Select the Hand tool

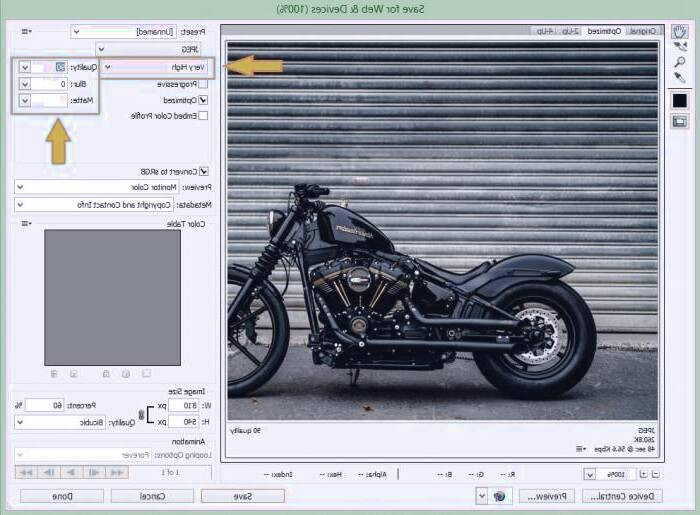pos(679,31)
